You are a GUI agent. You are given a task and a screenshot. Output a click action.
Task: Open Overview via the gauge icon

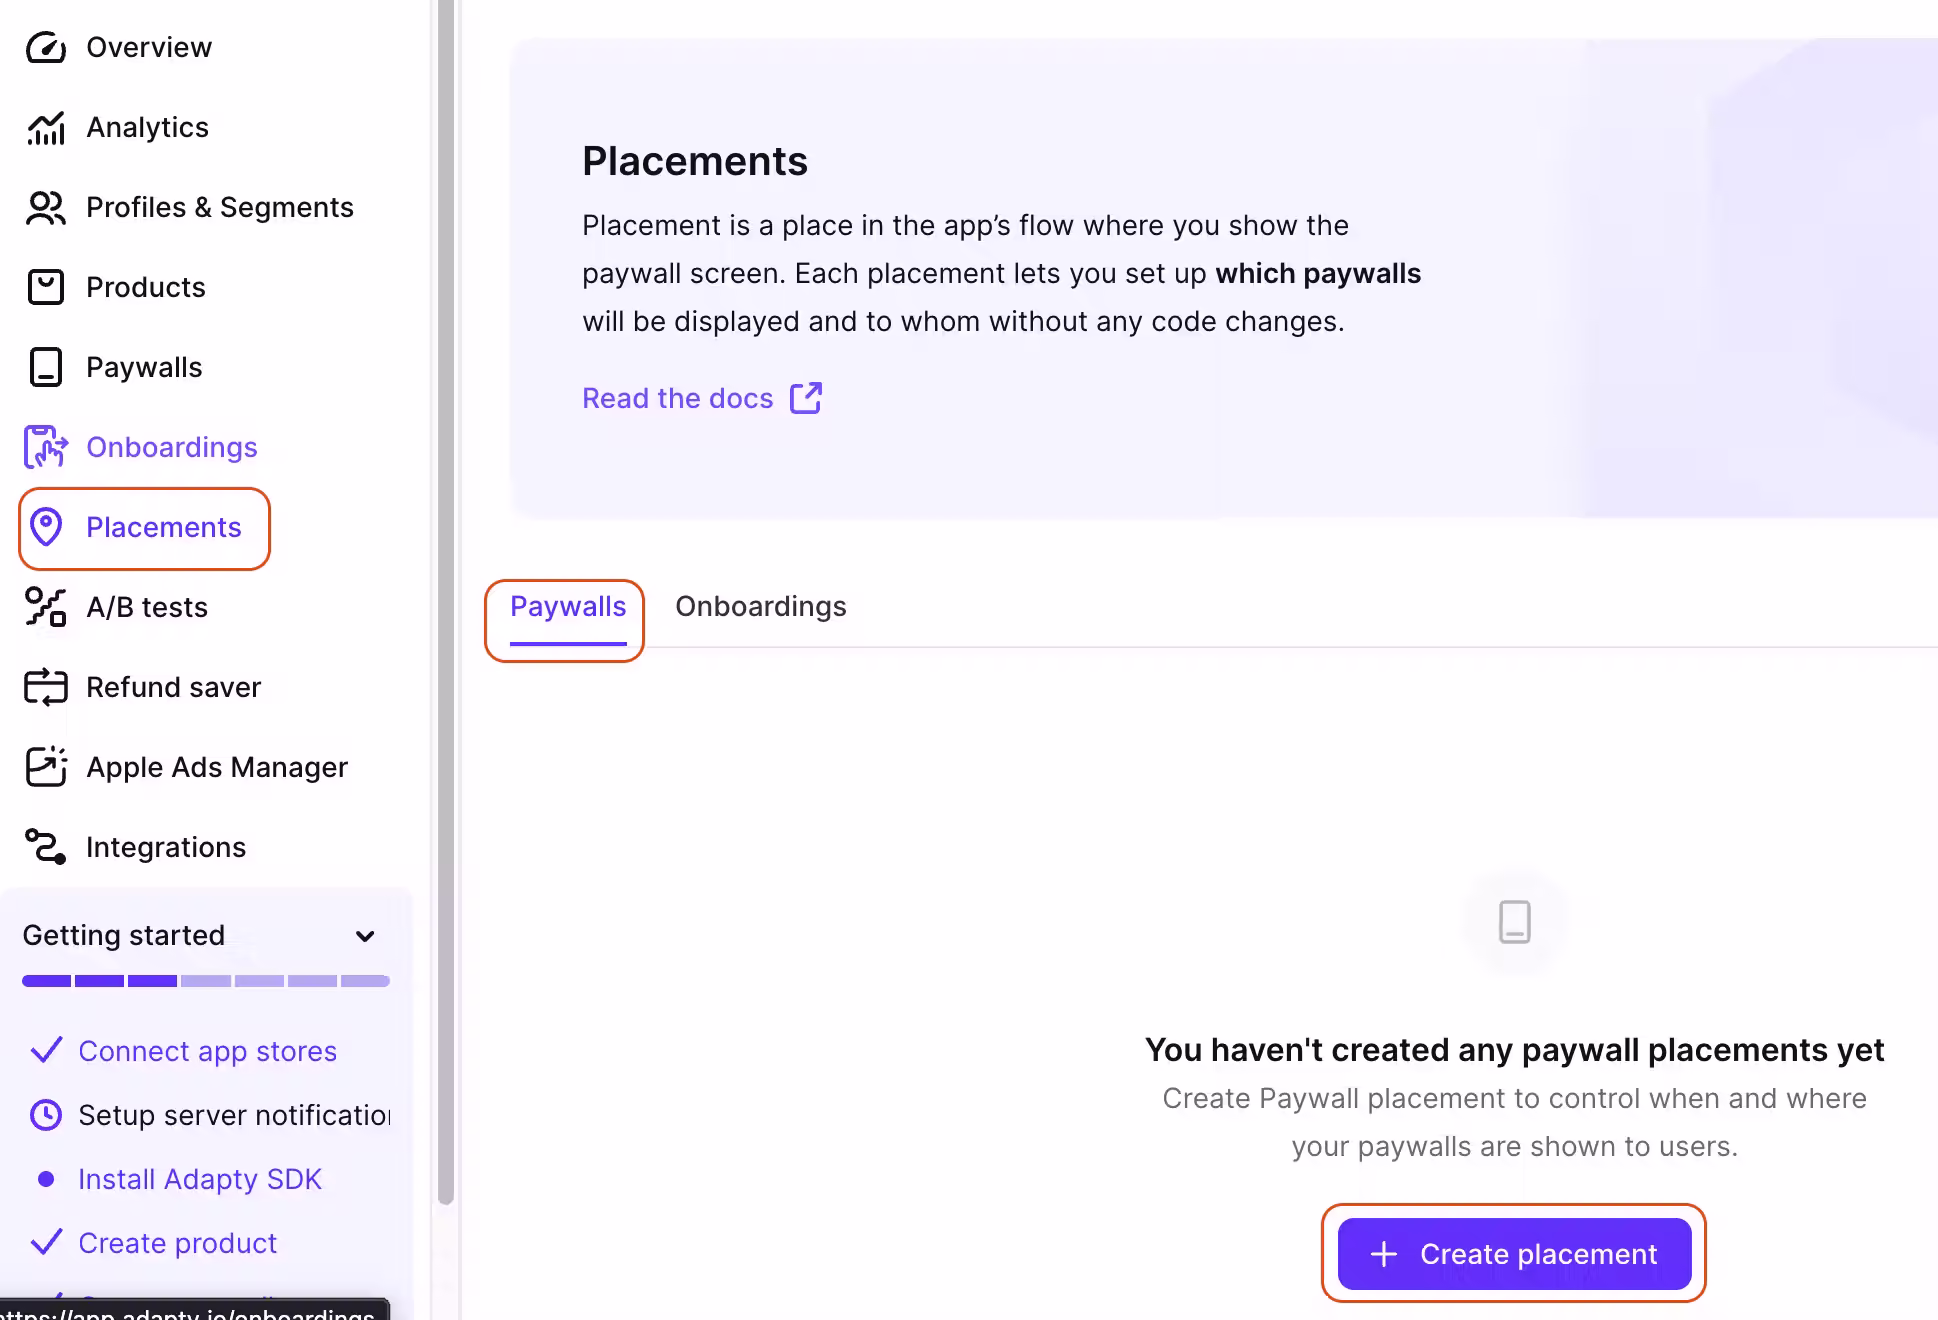(45, 47)
